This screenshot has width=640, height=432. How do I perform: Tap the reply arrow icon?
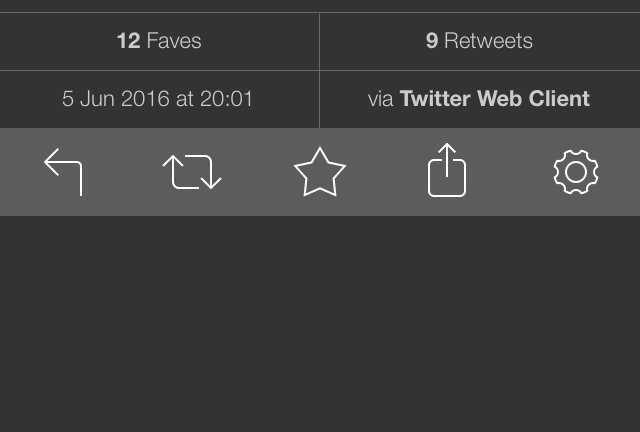tap(63, 172)
